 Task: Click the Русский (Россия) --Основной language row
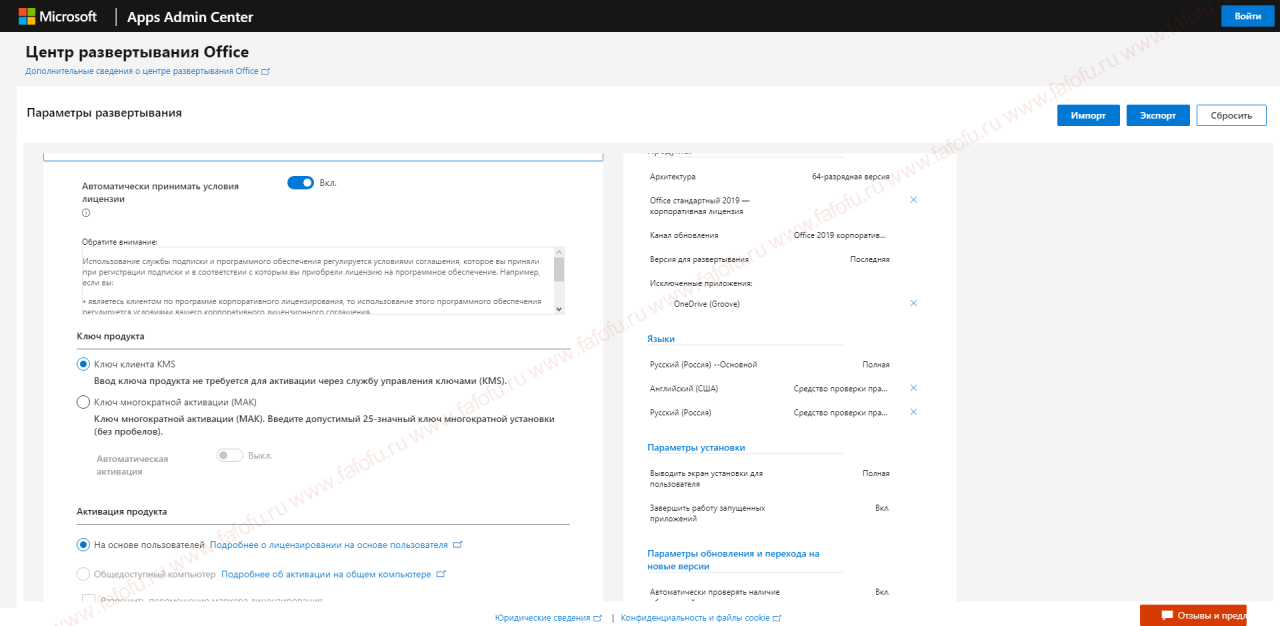pyautogui.click(x=769, y=364)
